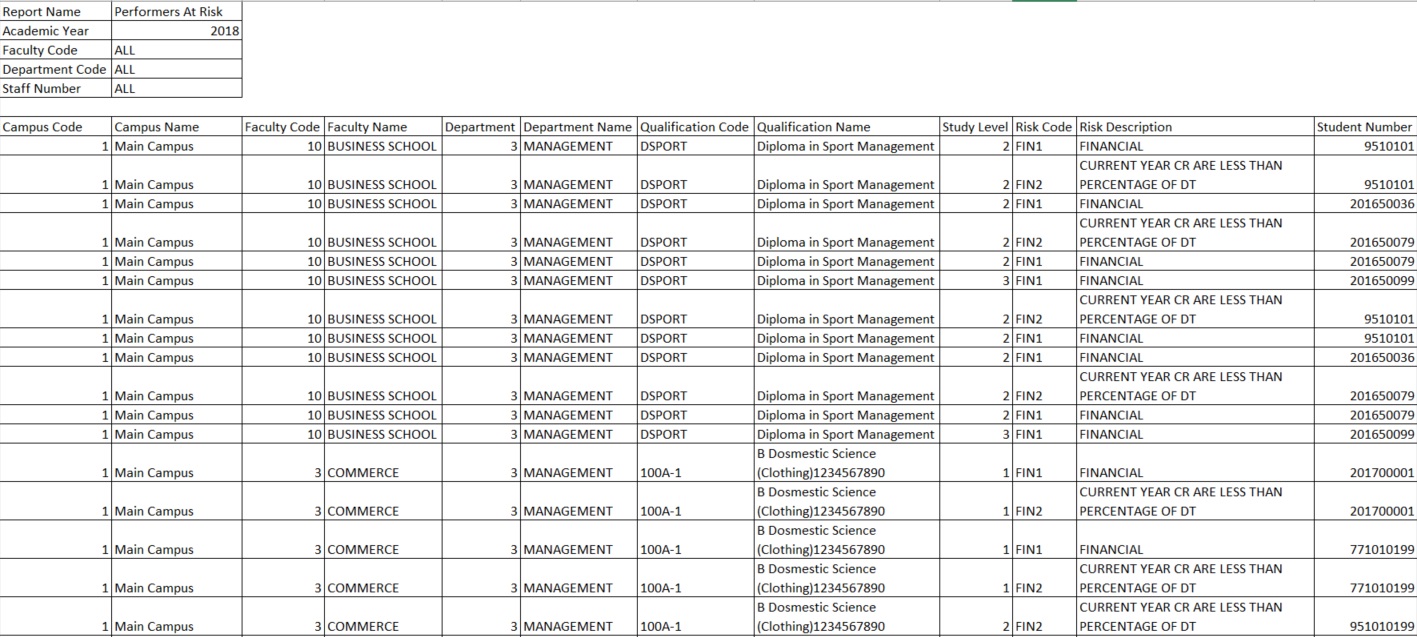Click the ALL value beside Staff Number
The width and height of the screenshot is (1417, 637).
point(176,88)
